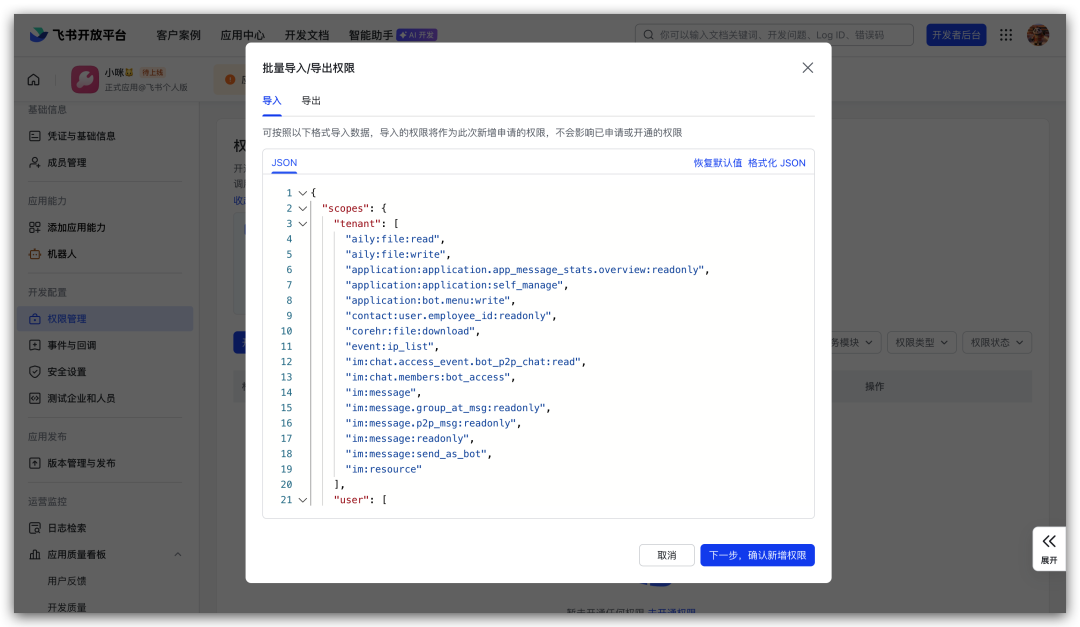
Task: Click 格式化 JSON link
Action: coord(776,163)
